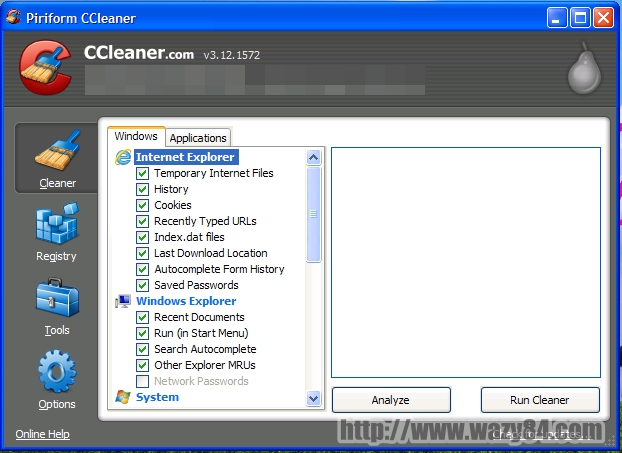Uncheck Other Explorer MRUs
The height and width of the screenshot is (453, 622).
(x=142, y=365)
